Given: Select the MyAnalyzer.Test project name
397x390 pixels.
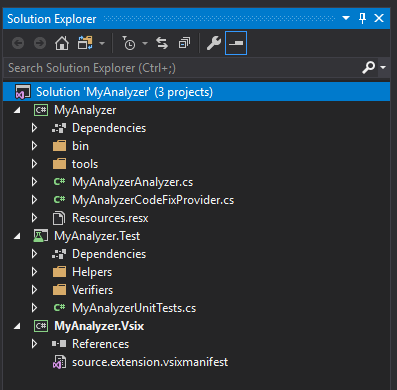Looking at the screenshot, I should tap(97, 236).
